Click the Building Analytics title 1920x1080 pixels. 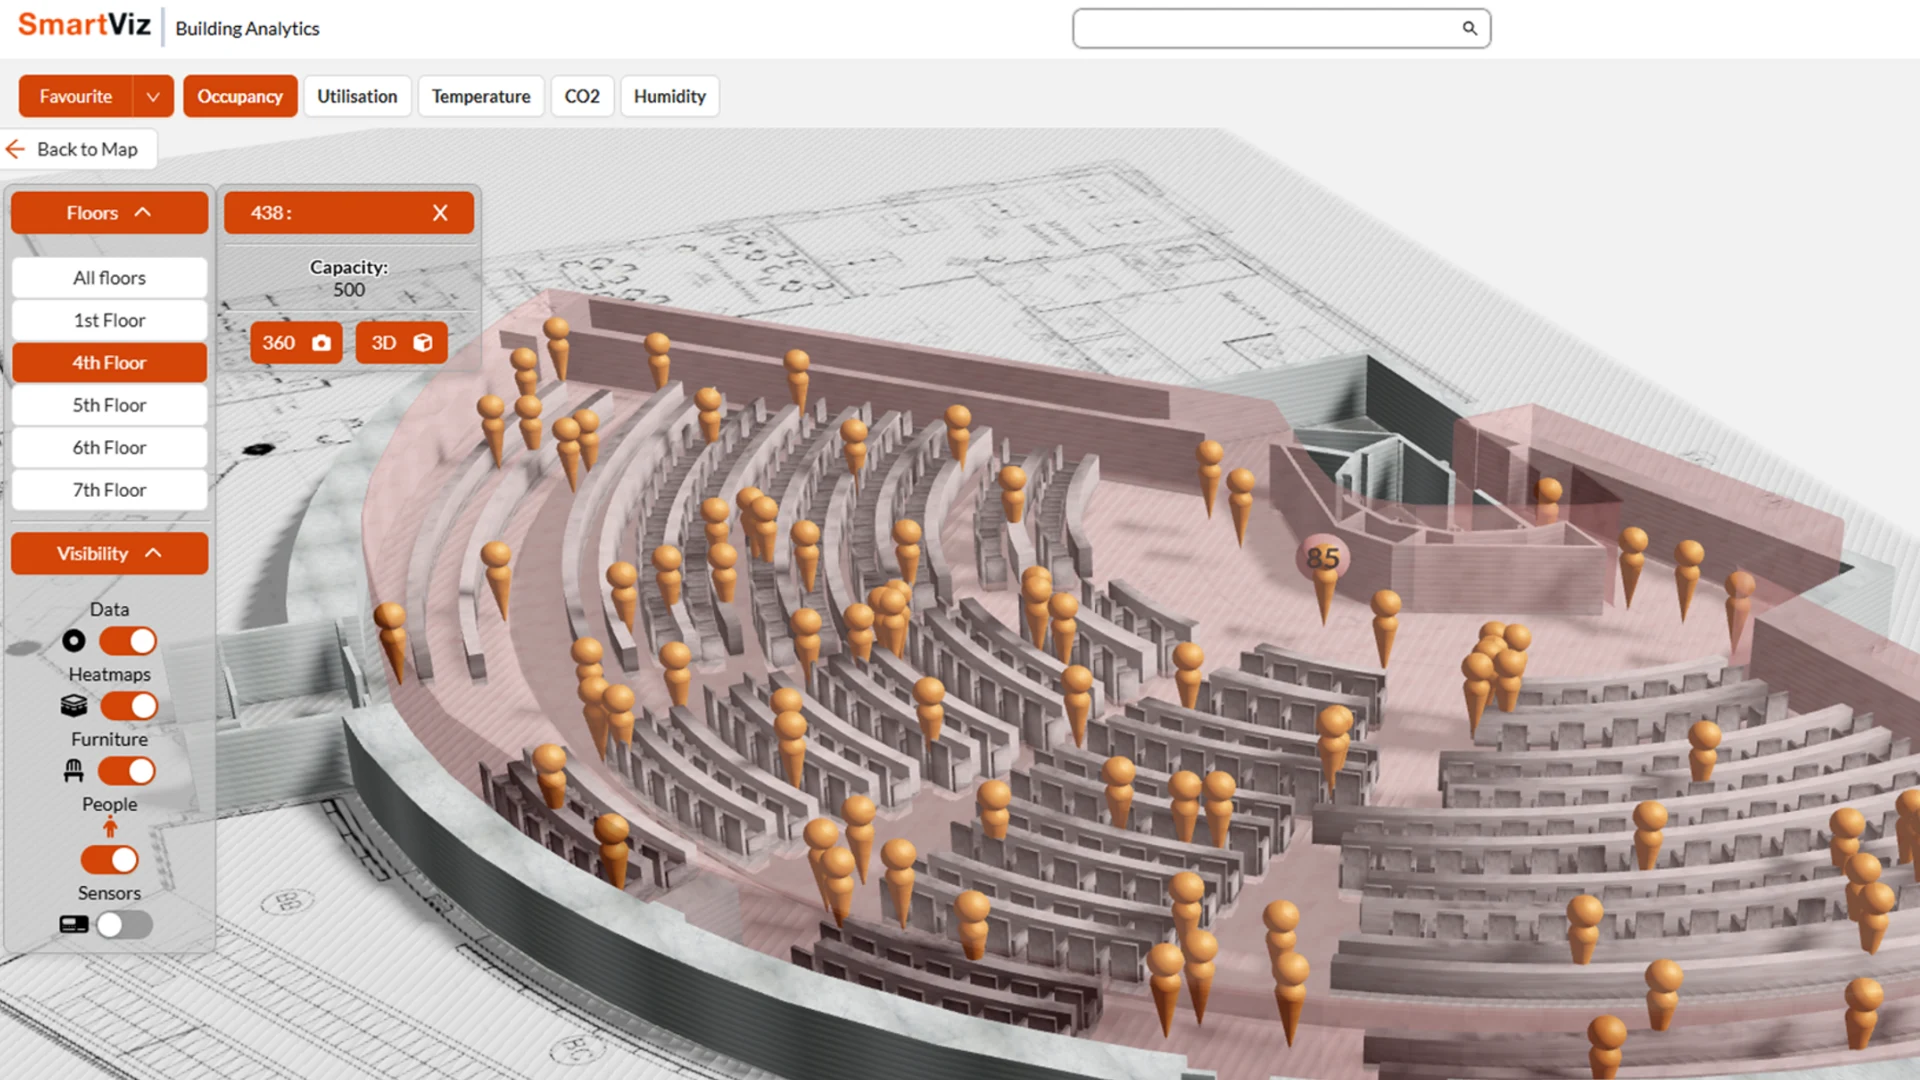coord(247,29)
